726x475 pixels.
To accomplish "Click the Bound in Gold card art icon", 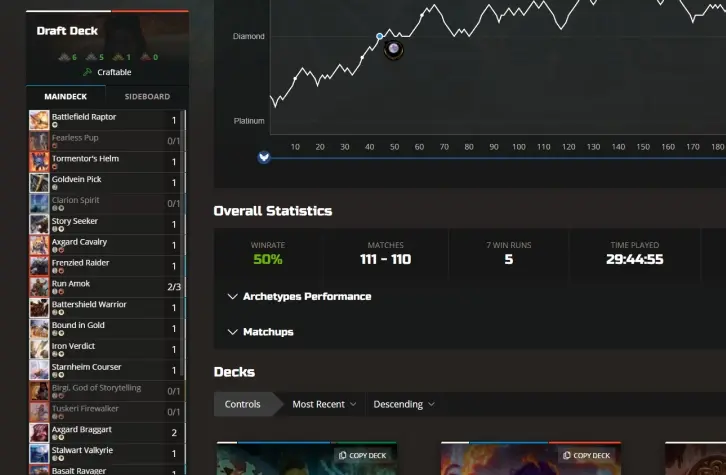I will 39,328.
